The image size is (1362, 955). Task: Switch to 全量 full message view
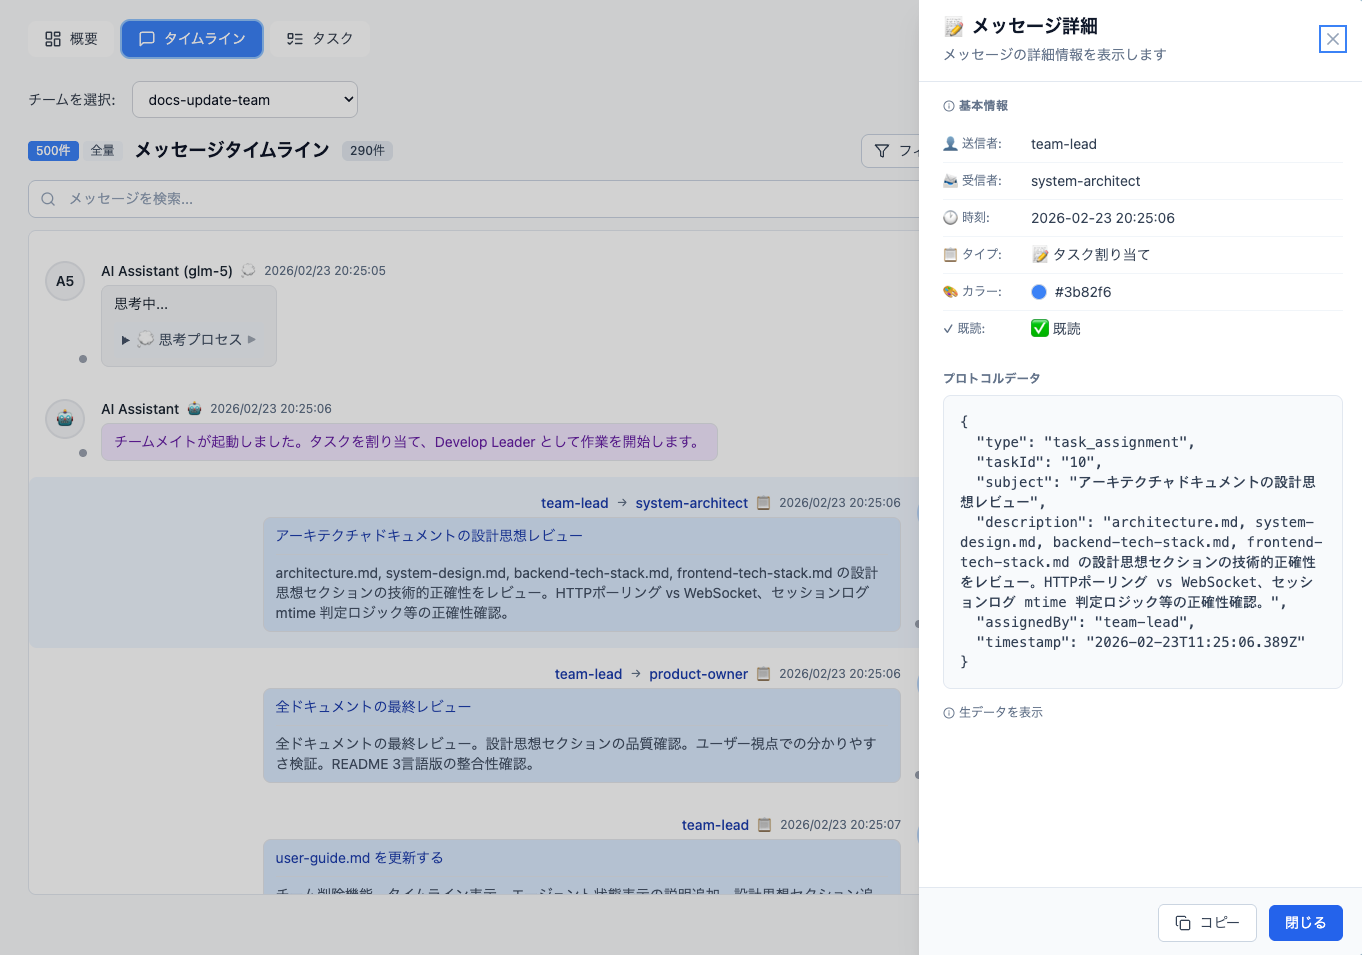coord(103,150)
